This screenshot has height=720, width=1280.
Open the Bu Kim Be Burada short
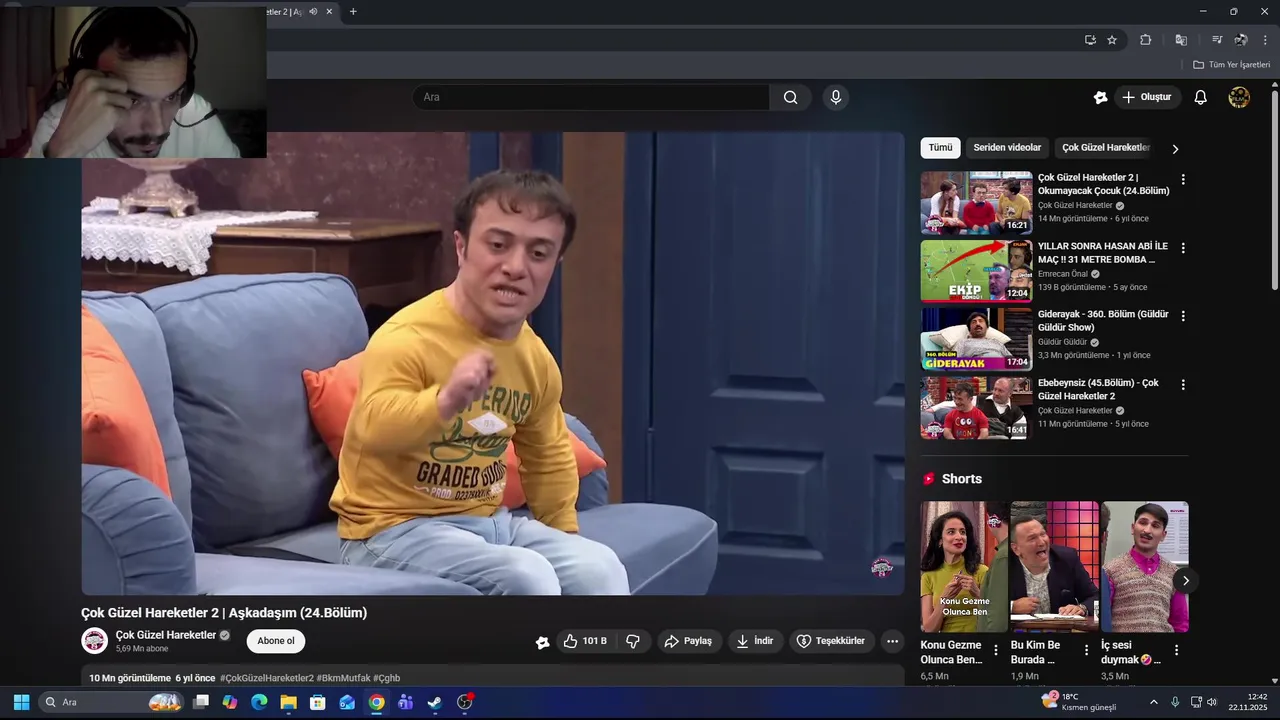pos(1054,567)
